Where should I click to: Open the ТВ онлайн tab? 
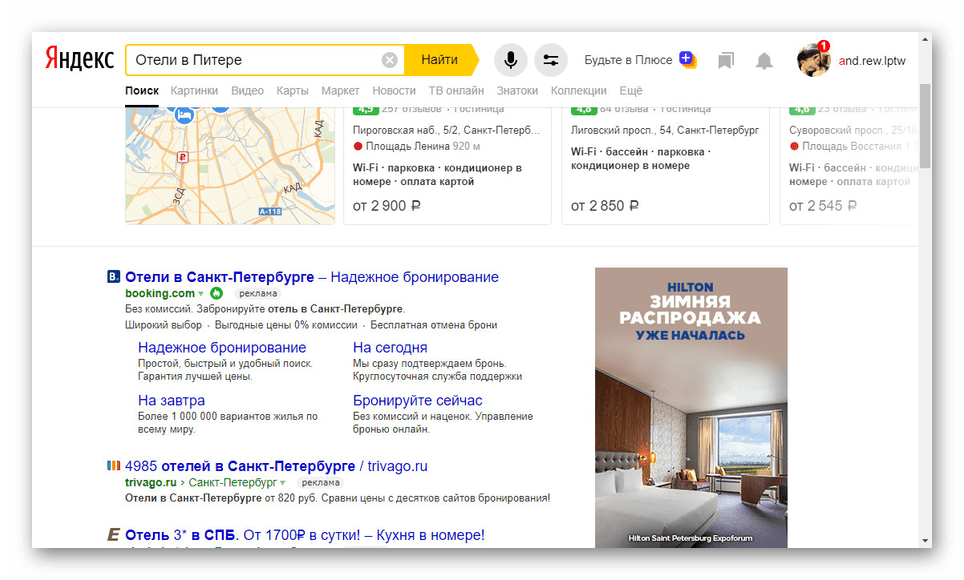[456, 90]
